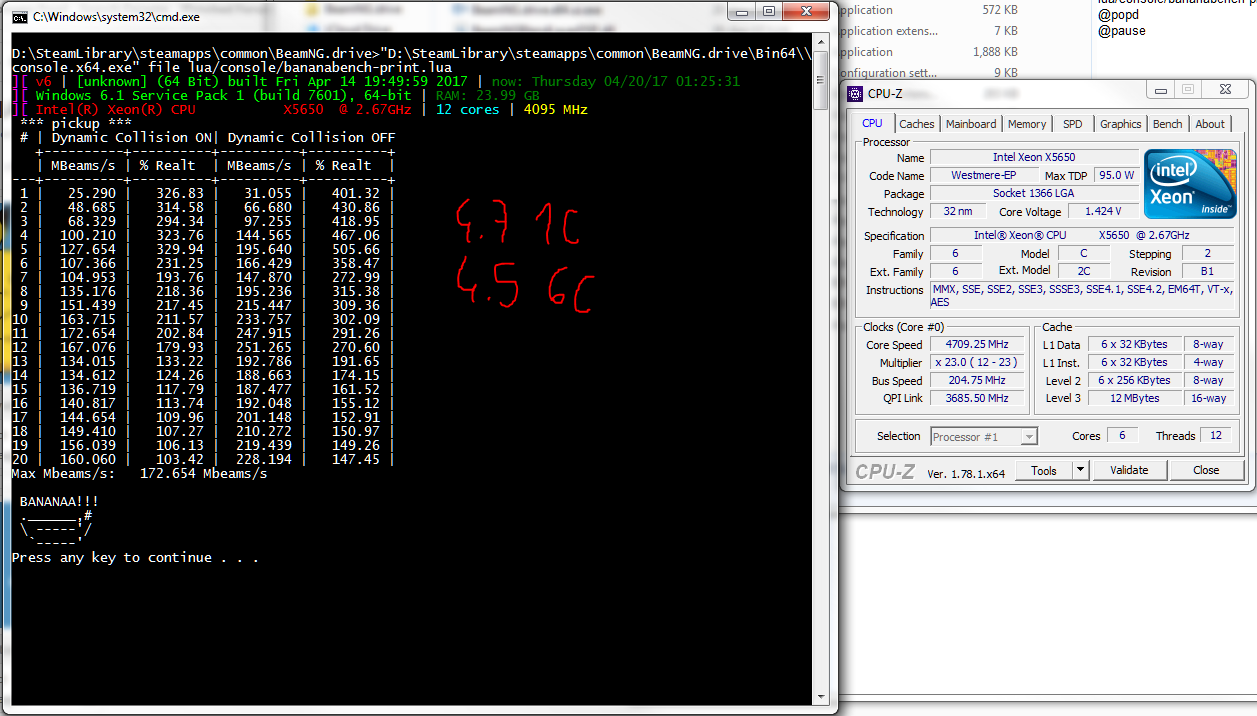
Task: Click the 4095 MHz text in console
Action: coord(555,109)
